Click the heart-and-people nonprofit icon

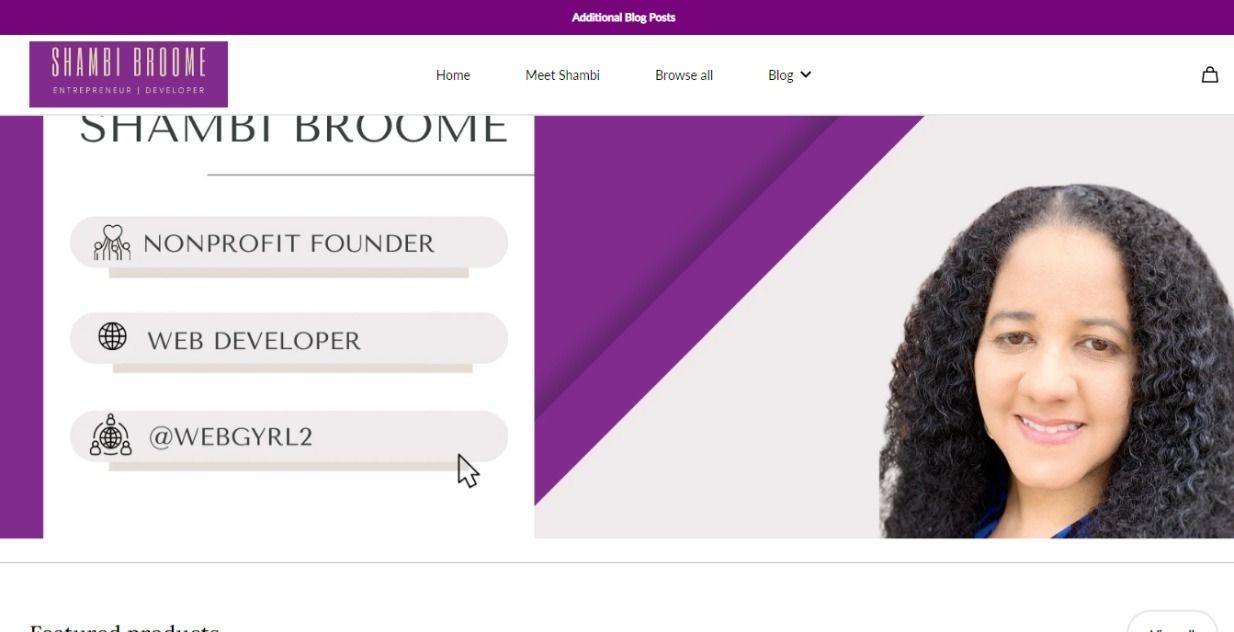point(112,242)
